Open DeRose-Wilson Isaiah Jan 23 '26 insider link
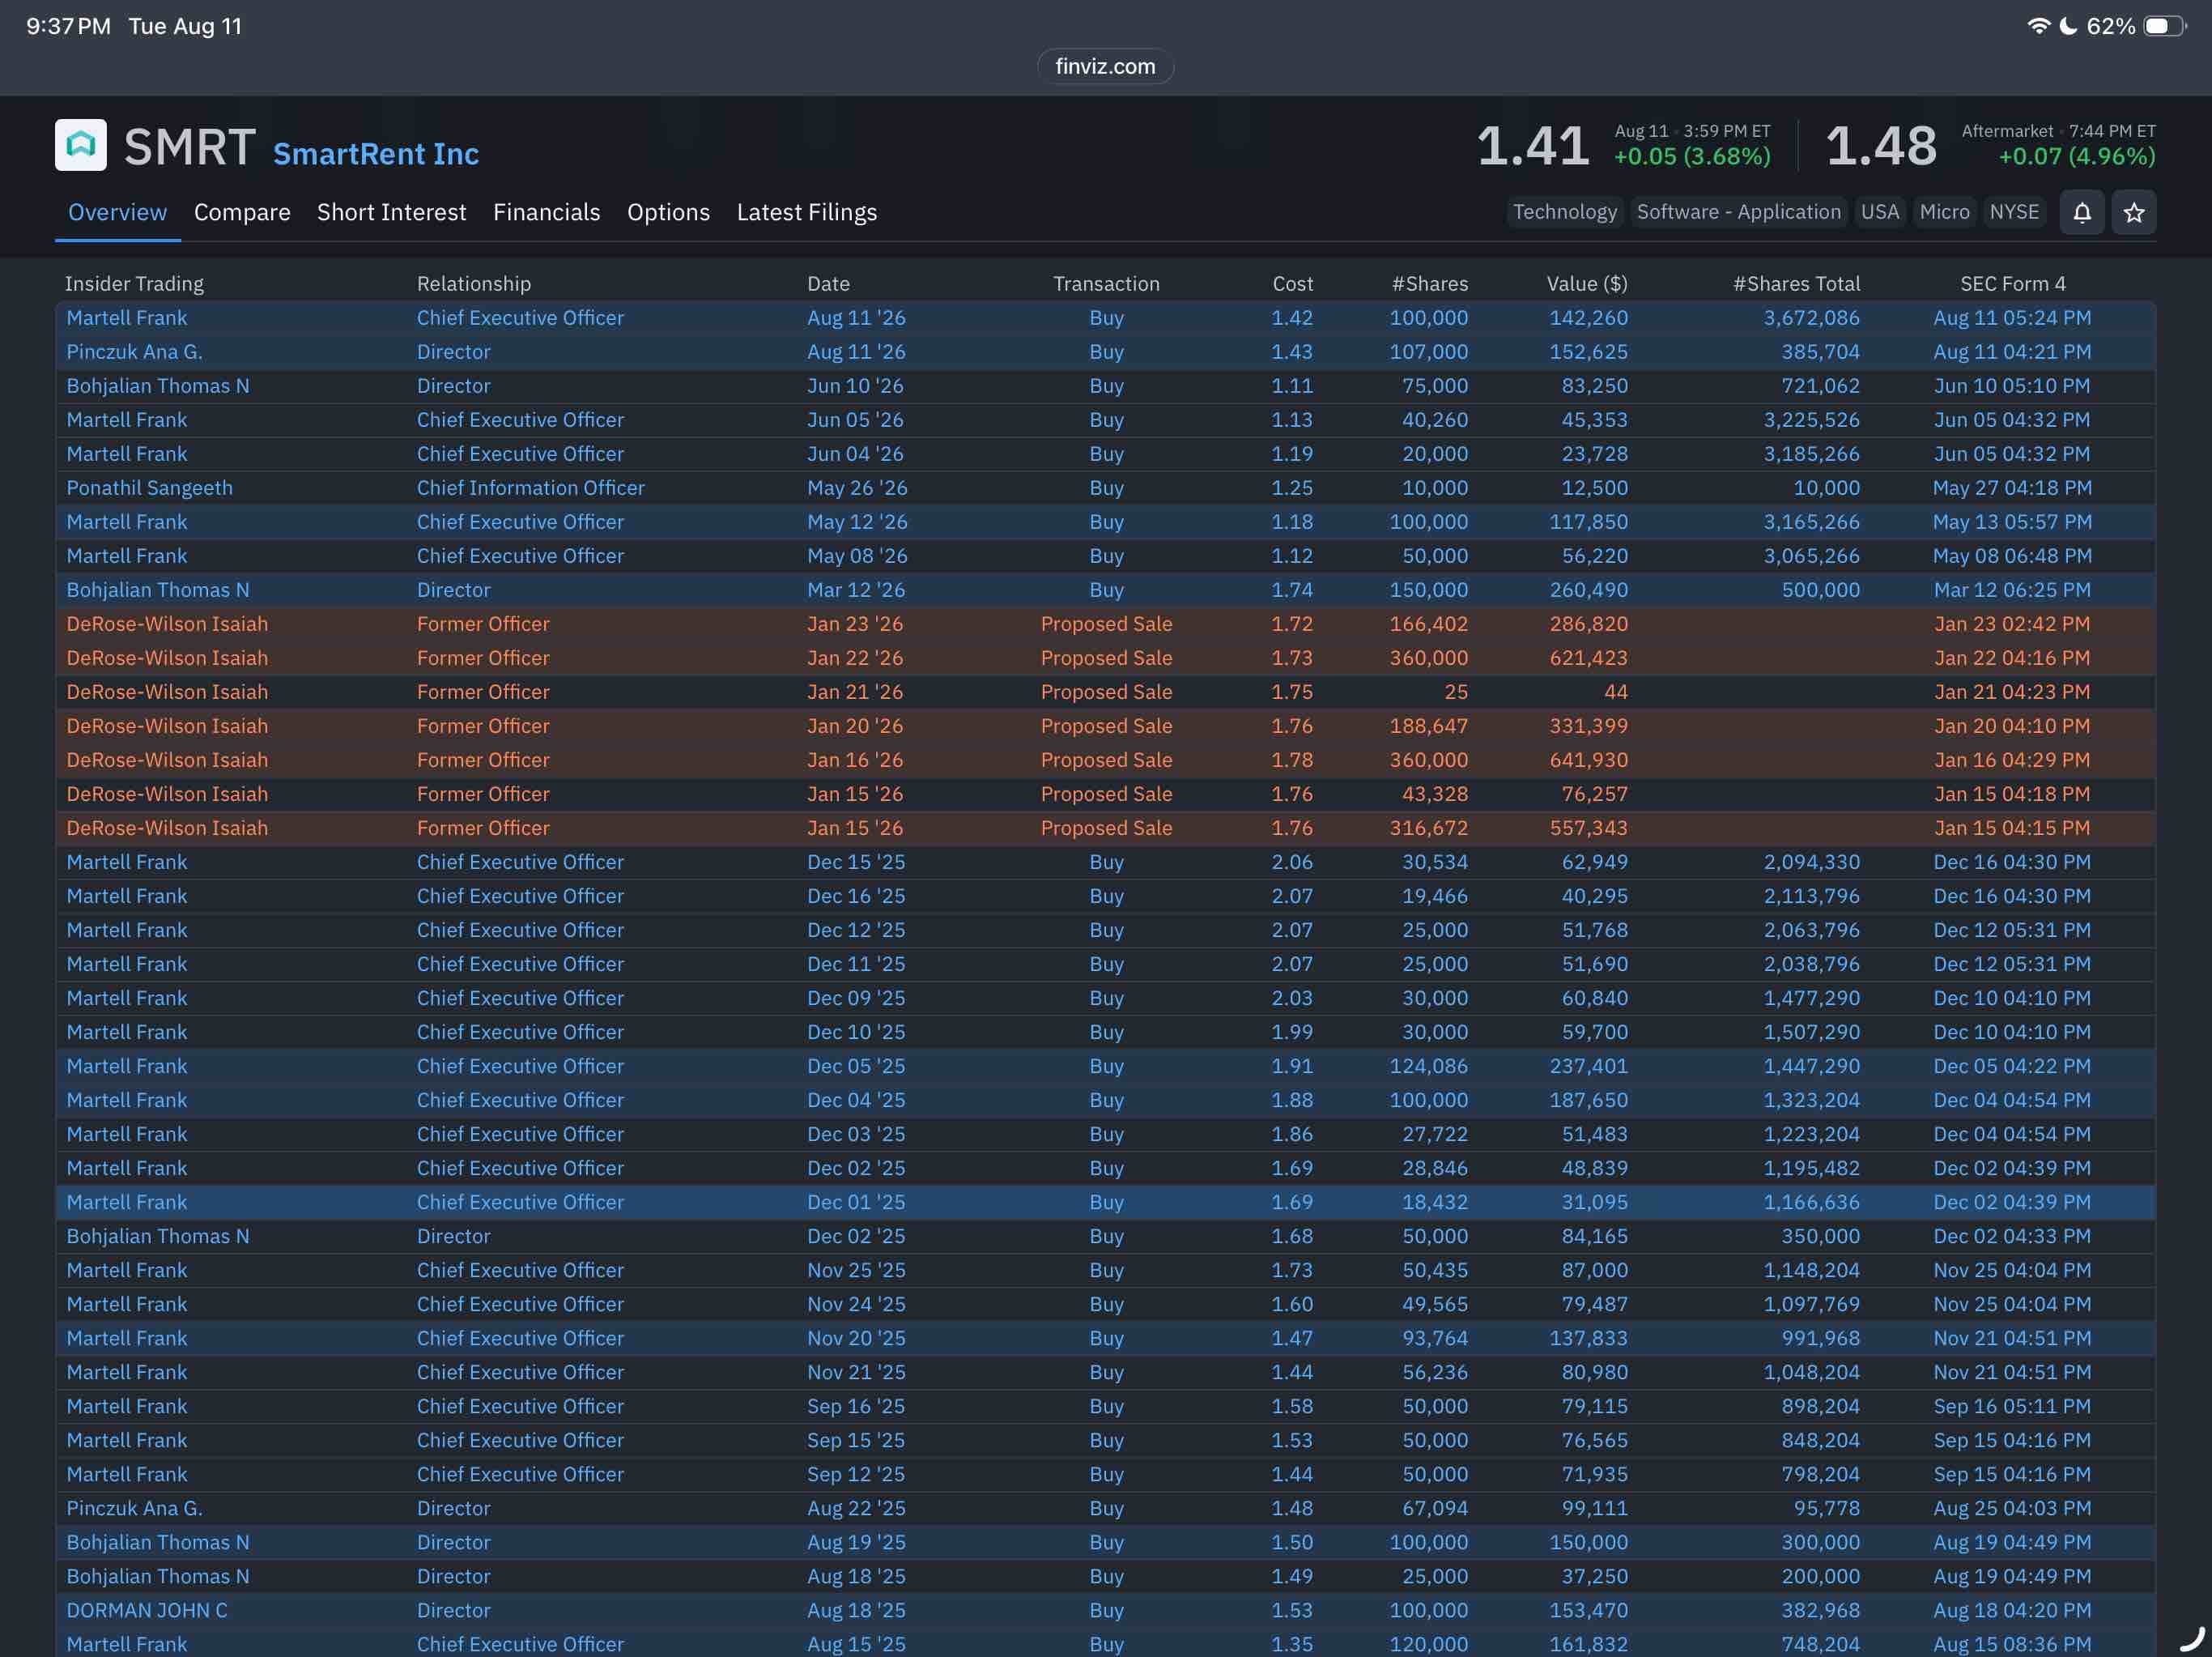The width and height of the screenshot is (2212, 1657). coord(167,624)
